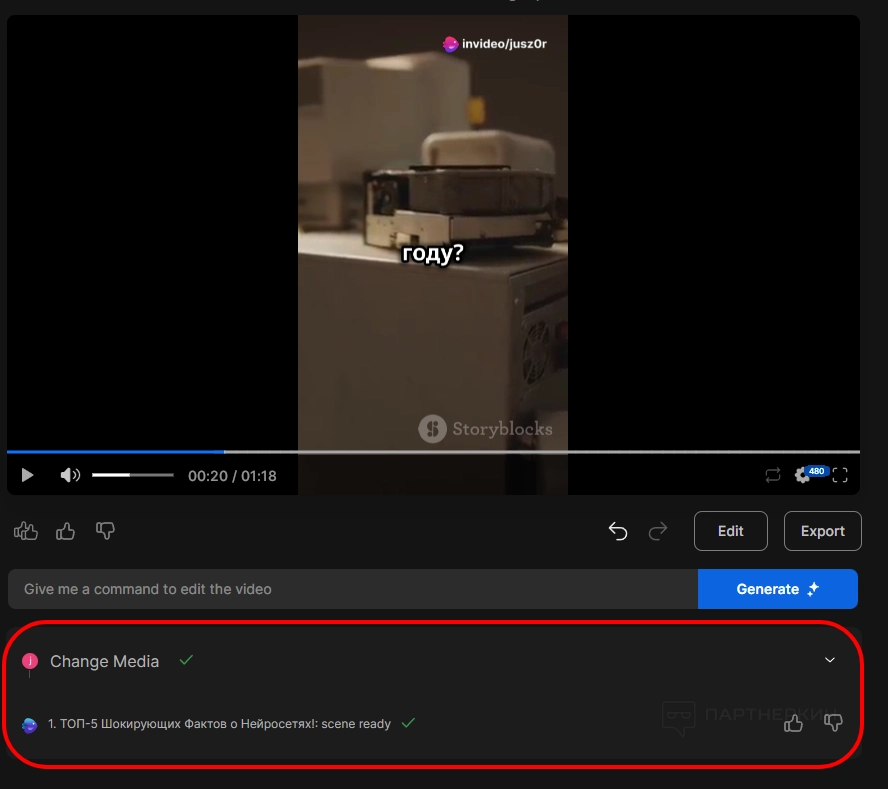This screenshot has width=888, height=789.
Task: Click the 00:20 / 01:18 timestamp
Action: click(x=232, y=476)
